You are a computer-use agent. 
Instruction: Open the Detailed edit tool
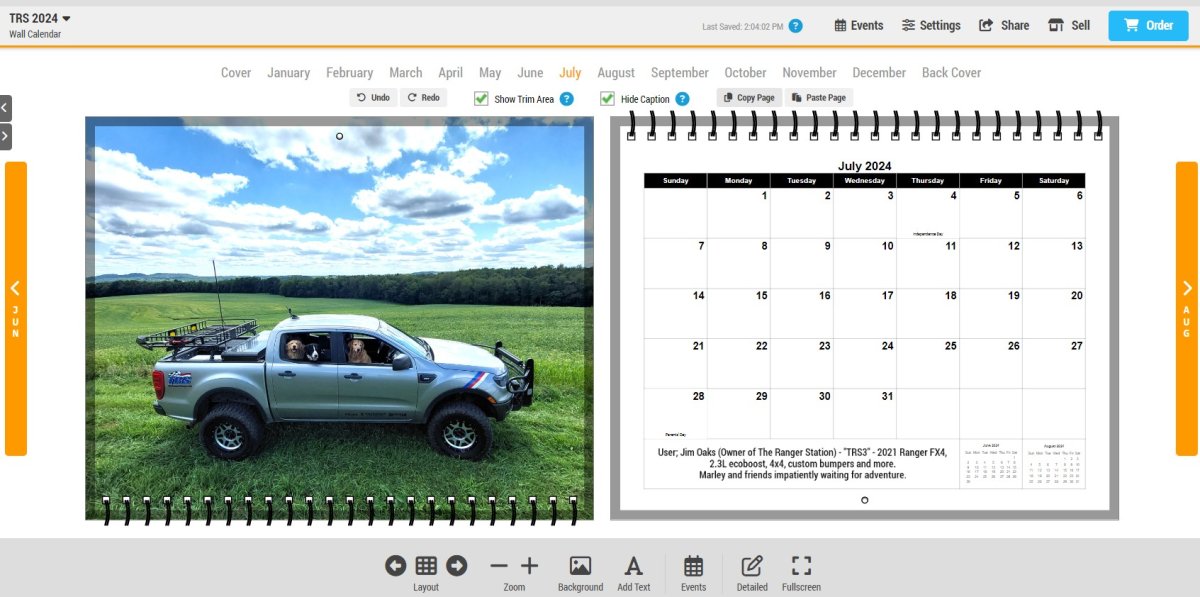pyautogui.click(x=752, y=573)
